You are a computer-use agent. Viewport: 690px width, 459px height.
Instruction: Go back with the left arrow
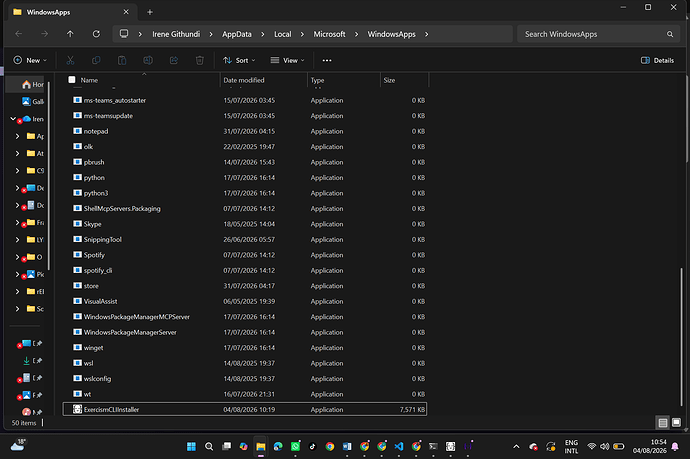(18, 34)
